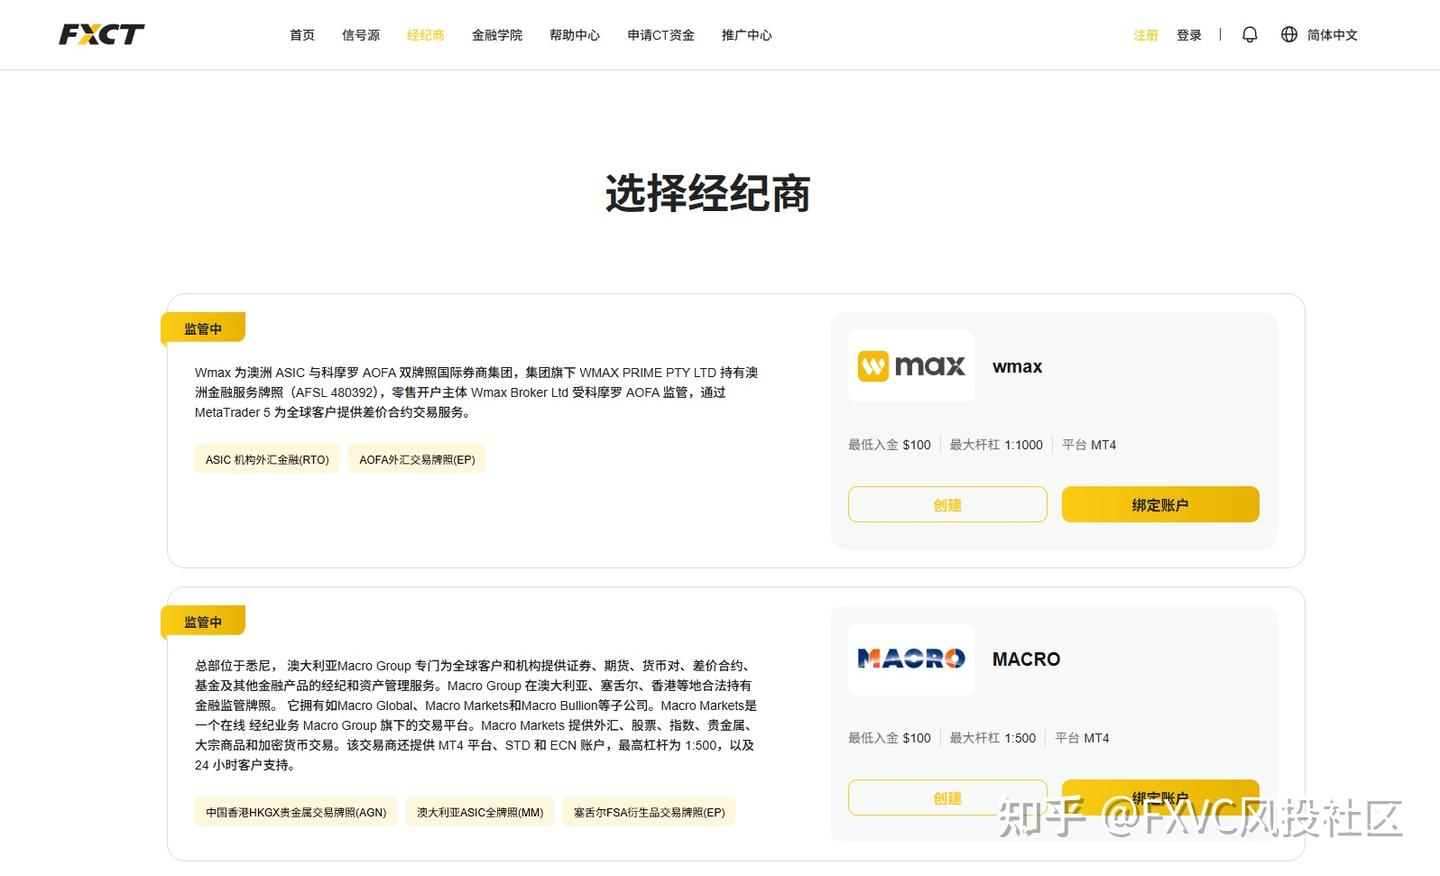Viewport: 1440px width, 876px height.
Task: Click the ASIC 机构外汇金融(RTO) tag
Action: tap(267, 459)
